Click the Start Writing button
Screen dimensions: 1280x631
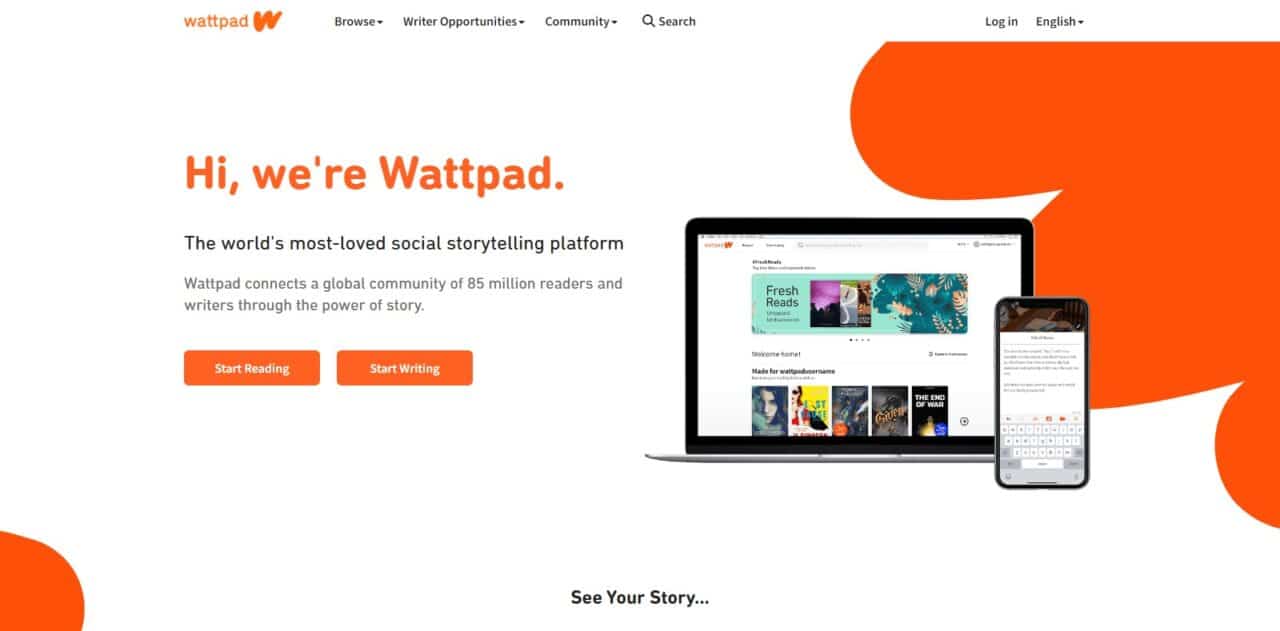click(405, 368)
